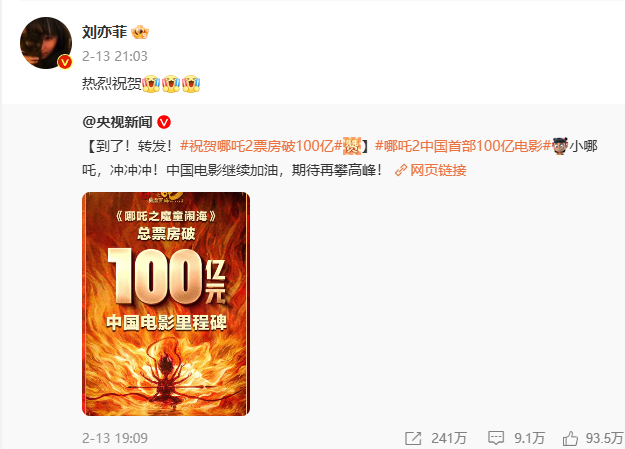Like the post with the 93.5万 thumbs-up

(x=570, y=438)
